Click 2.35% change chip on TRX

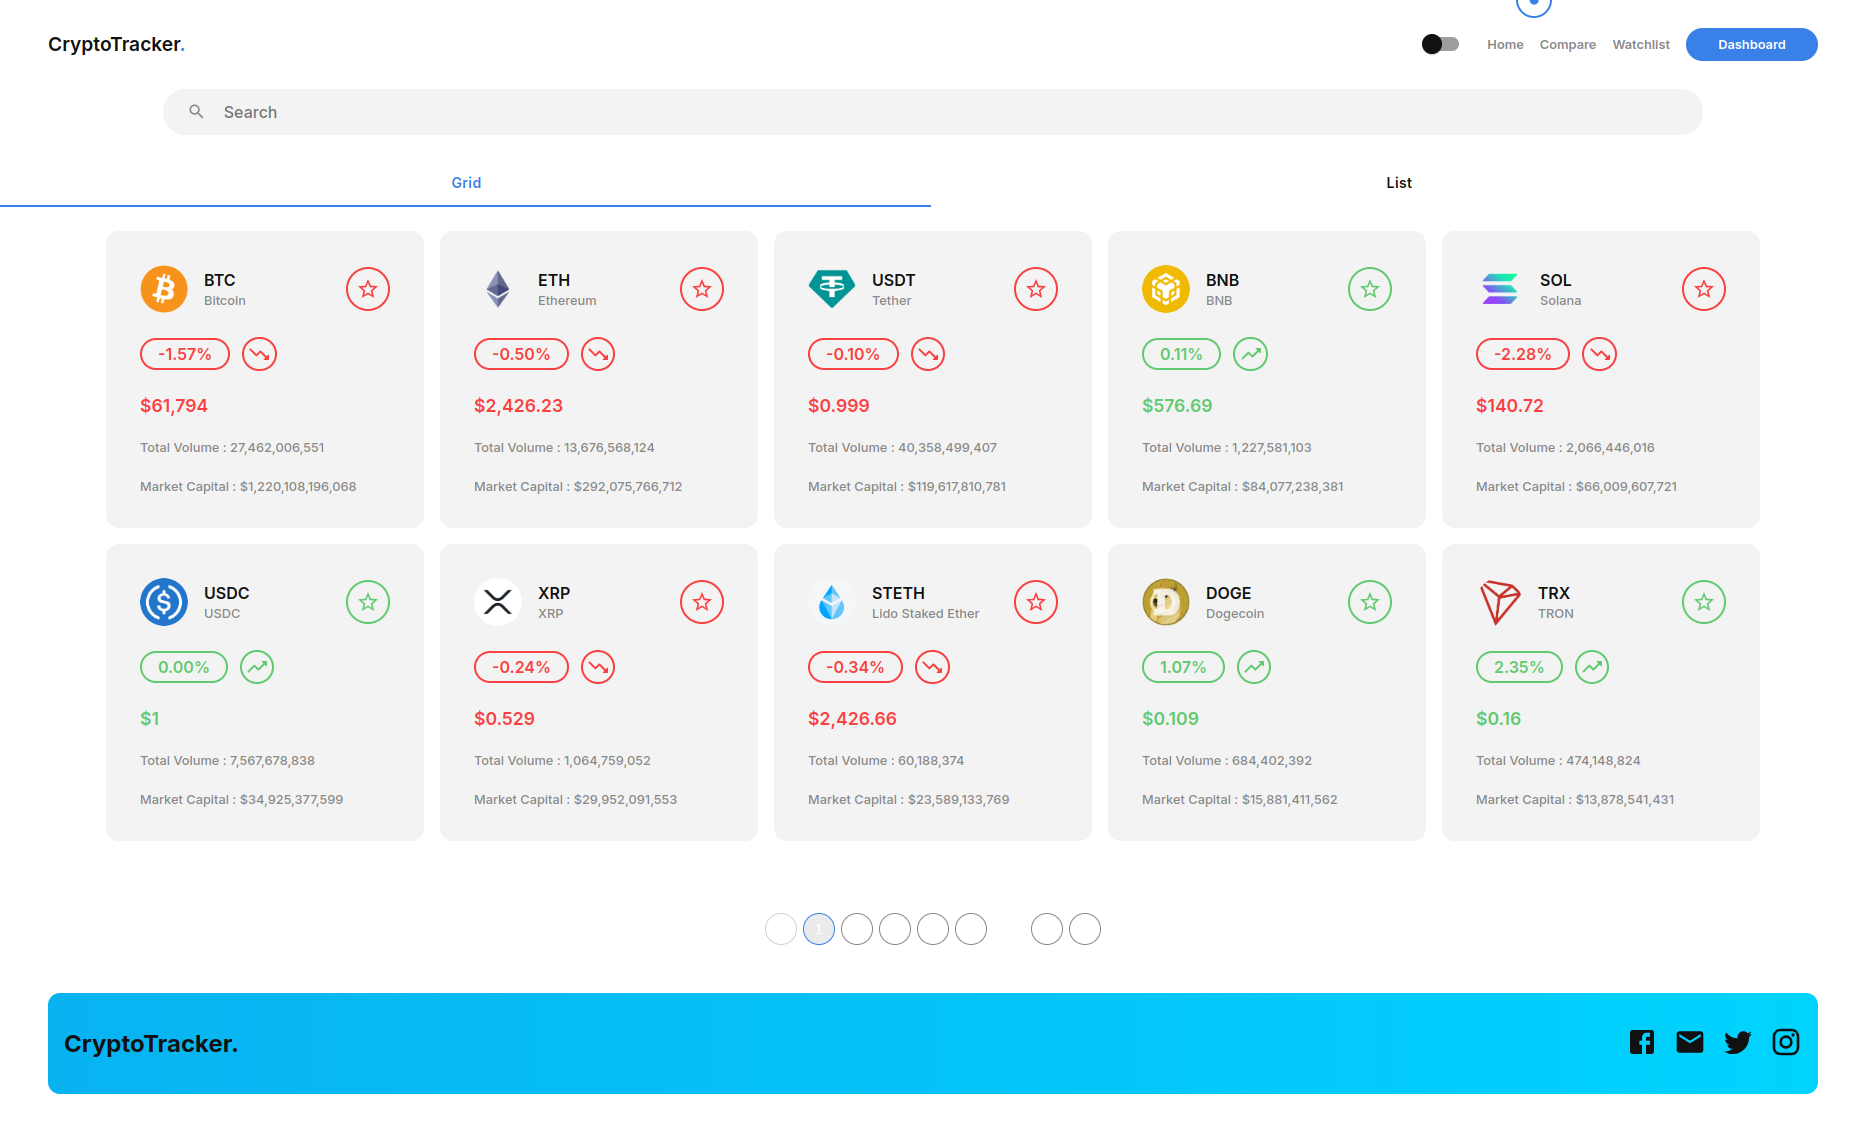(1519, 667)
